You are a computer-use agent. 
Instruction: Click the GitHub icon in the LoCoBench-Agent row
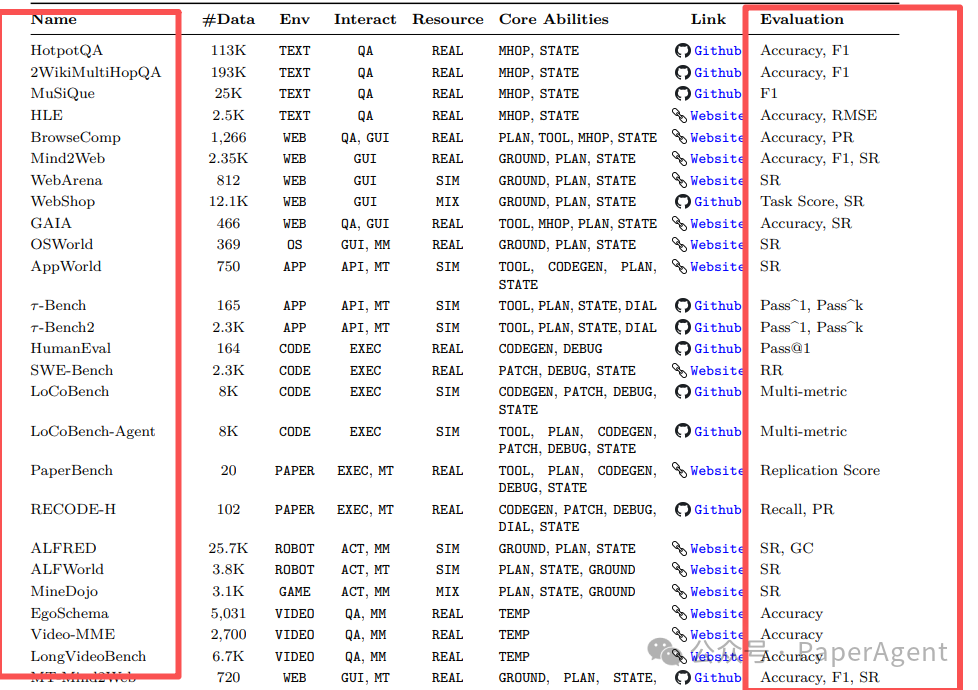(x=683, y=431)
